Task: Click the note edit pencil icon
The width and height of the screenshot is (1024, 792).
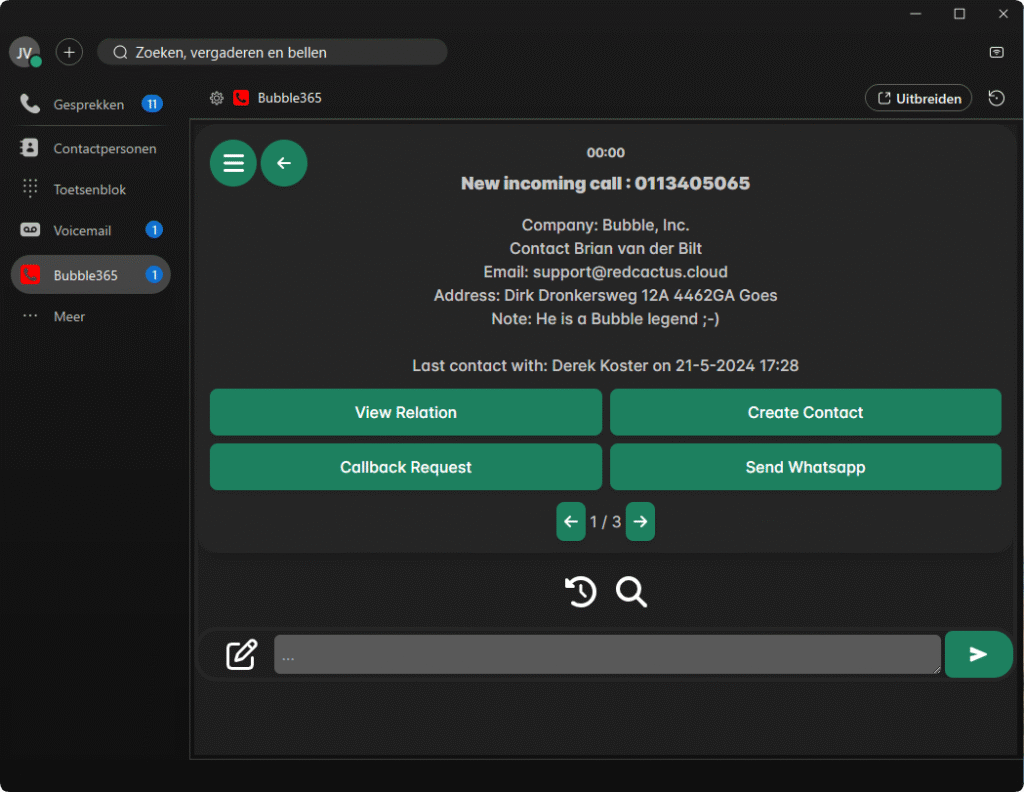Action: point(242,654)
